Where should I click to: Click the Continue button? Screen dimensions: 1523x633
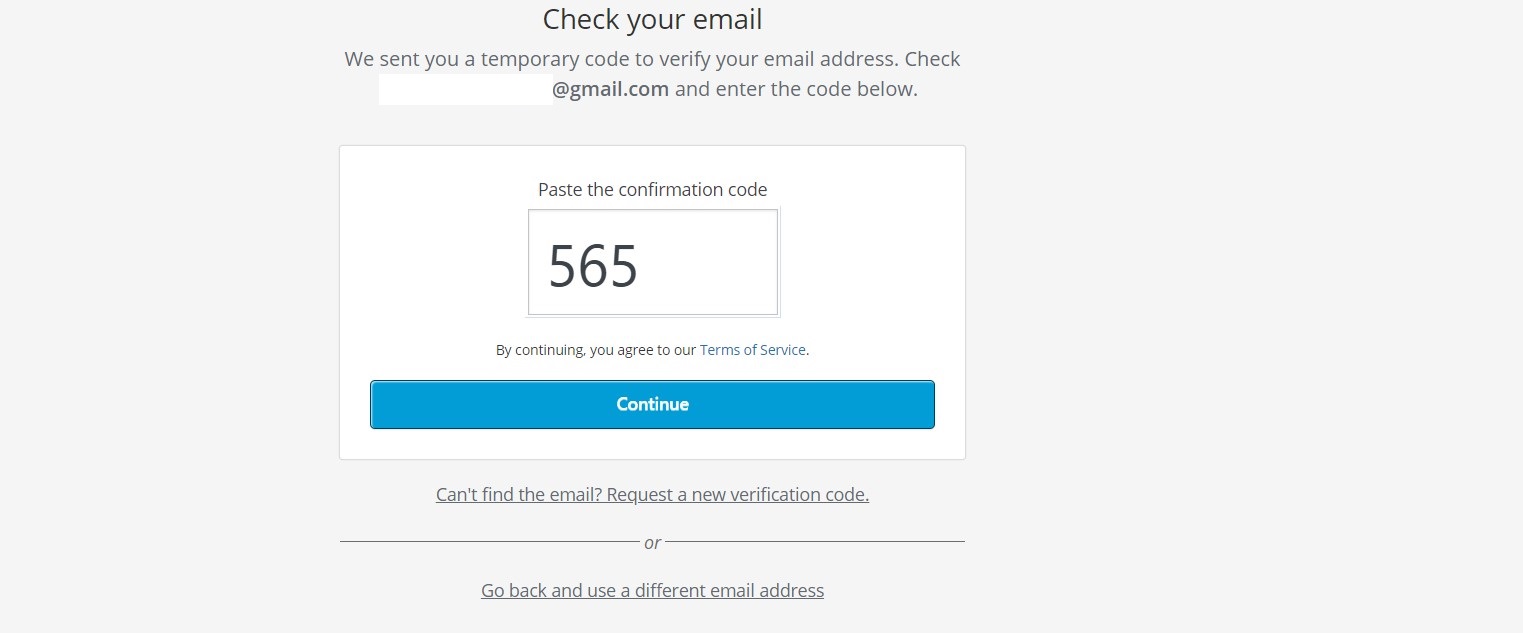point(652,404)
